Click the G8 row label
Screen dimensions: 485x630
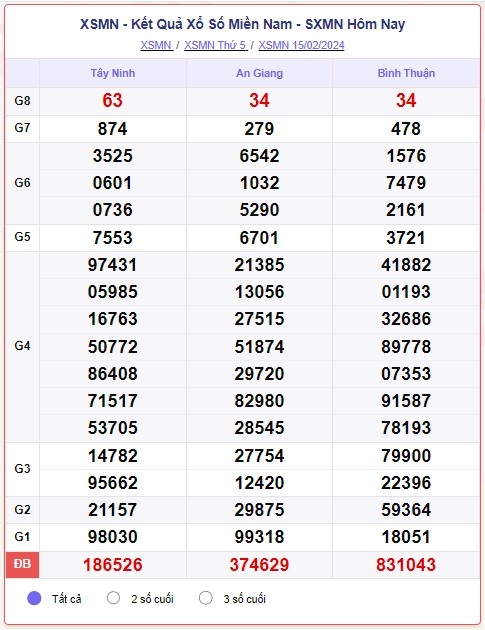[x=23, y=100]
